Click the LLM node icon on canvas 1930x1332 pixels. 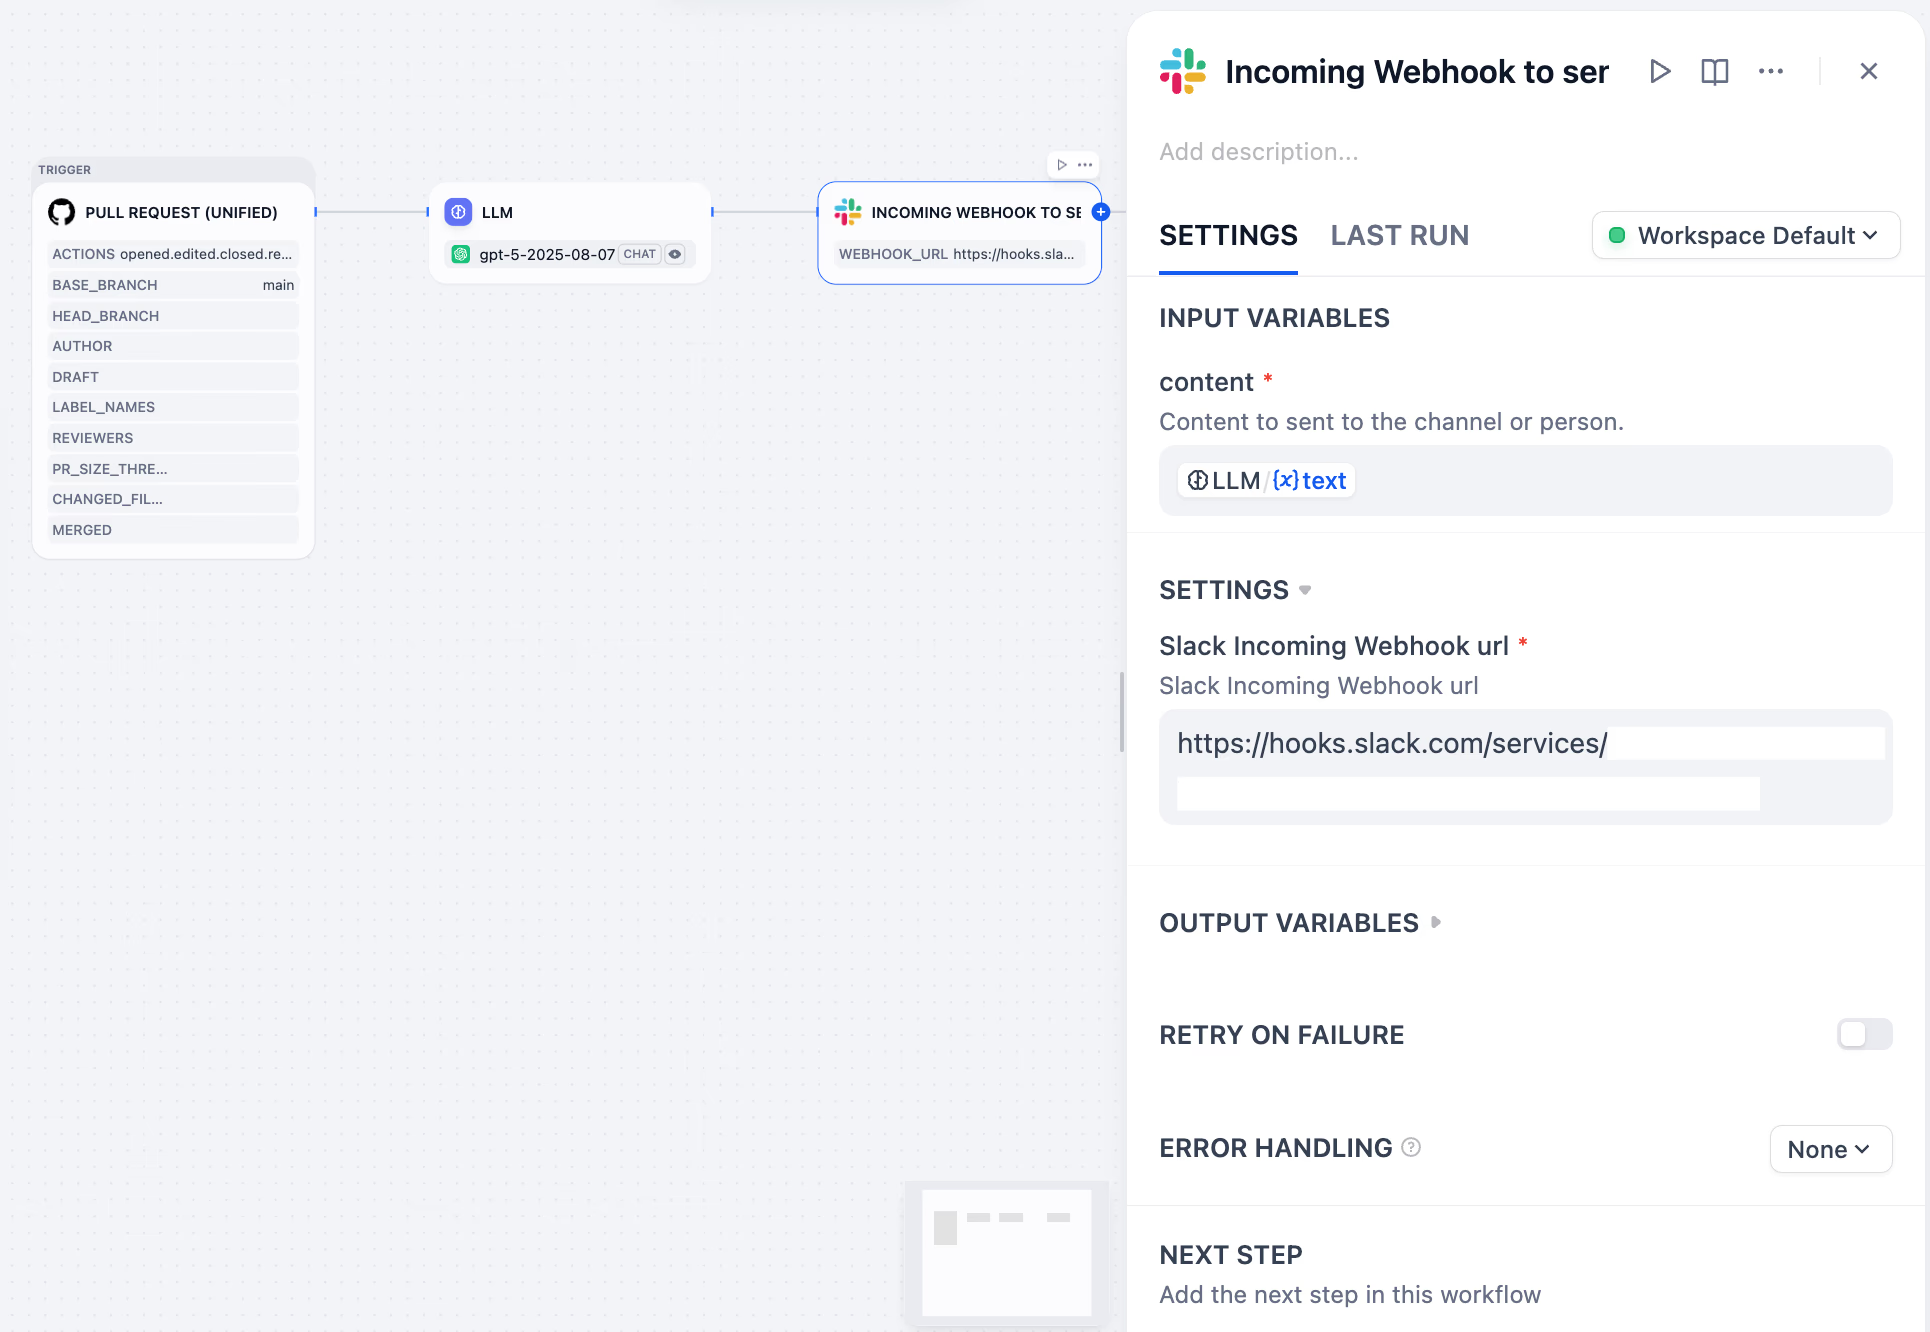(x=458, y=212)
